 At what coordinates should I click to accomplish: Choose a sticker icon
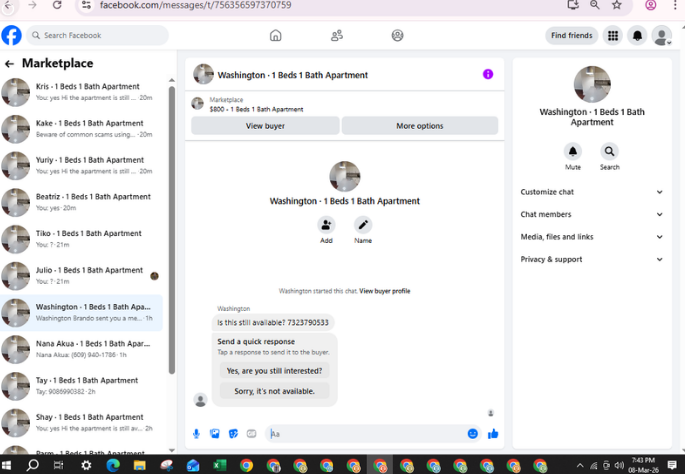[233, 433]
